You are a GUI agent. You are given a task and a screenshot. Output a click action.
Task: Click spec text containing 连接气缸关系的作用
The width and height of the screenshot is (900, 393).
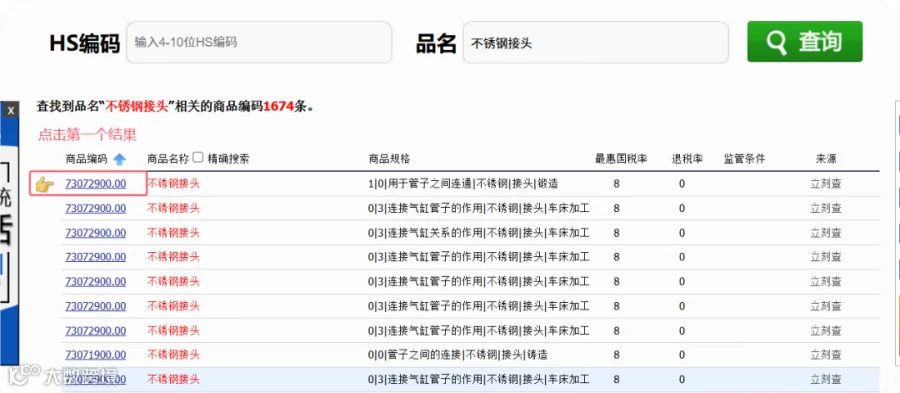pyautogui.click(x=479, y=232)
